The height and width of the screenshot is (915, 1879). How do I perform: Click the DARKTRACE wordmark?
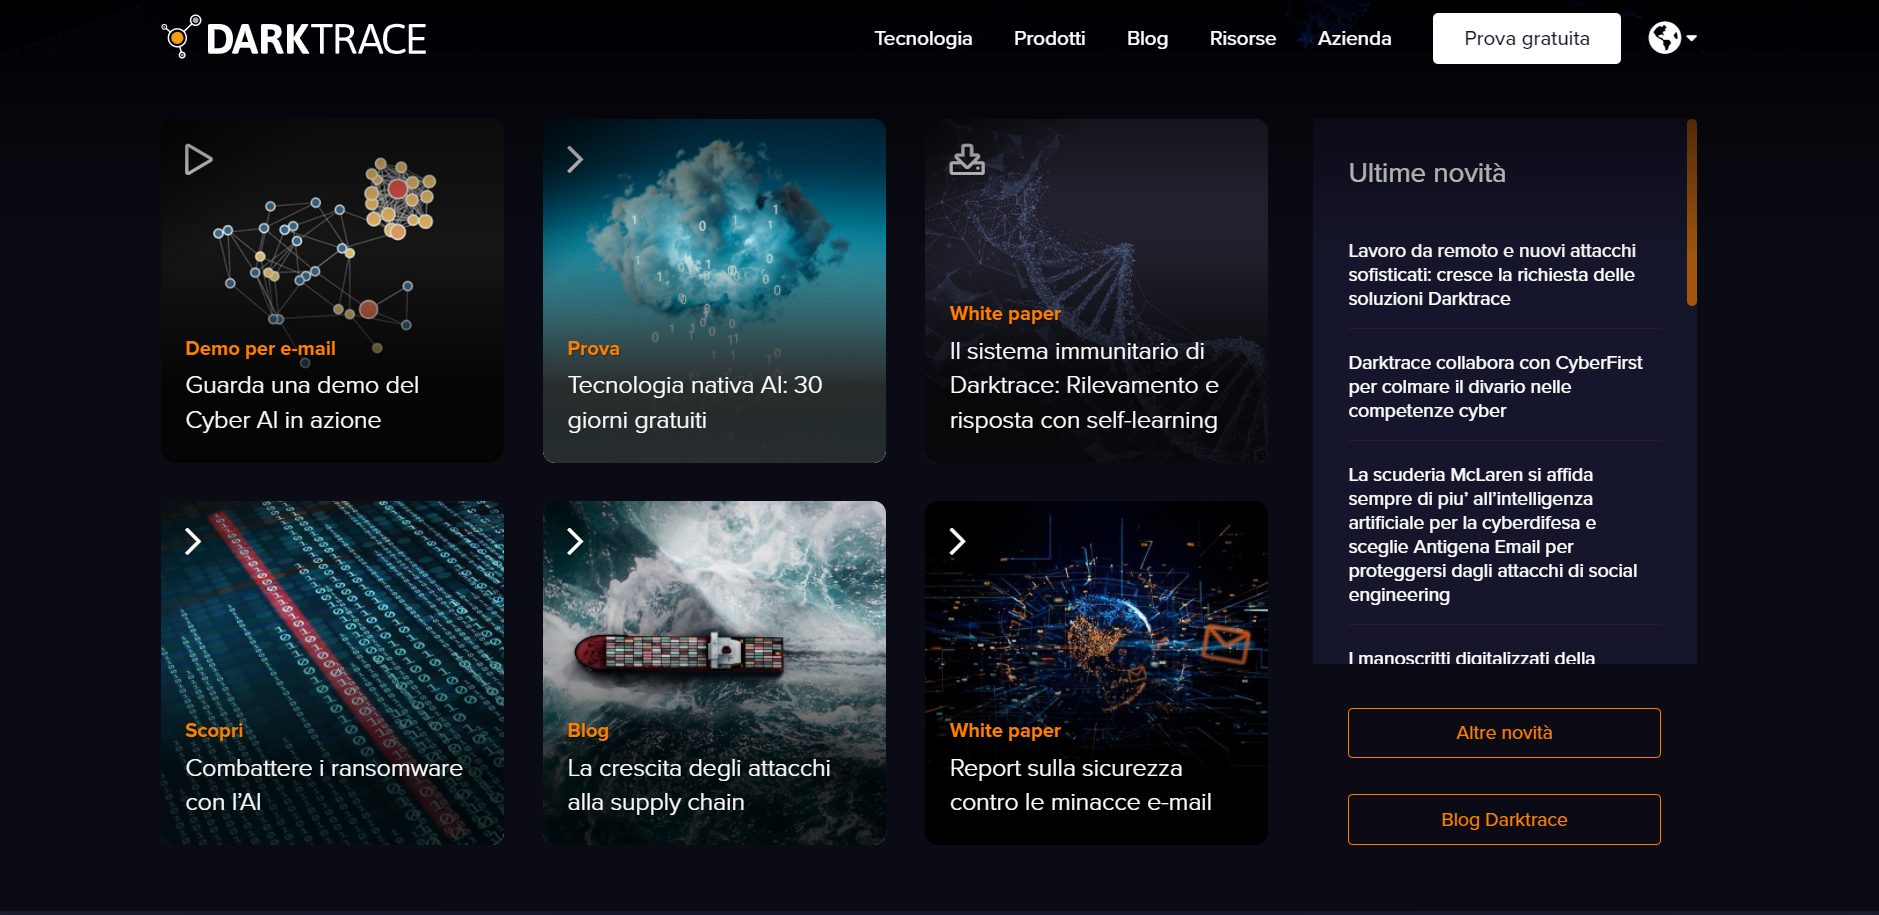(x=316, y=39)
